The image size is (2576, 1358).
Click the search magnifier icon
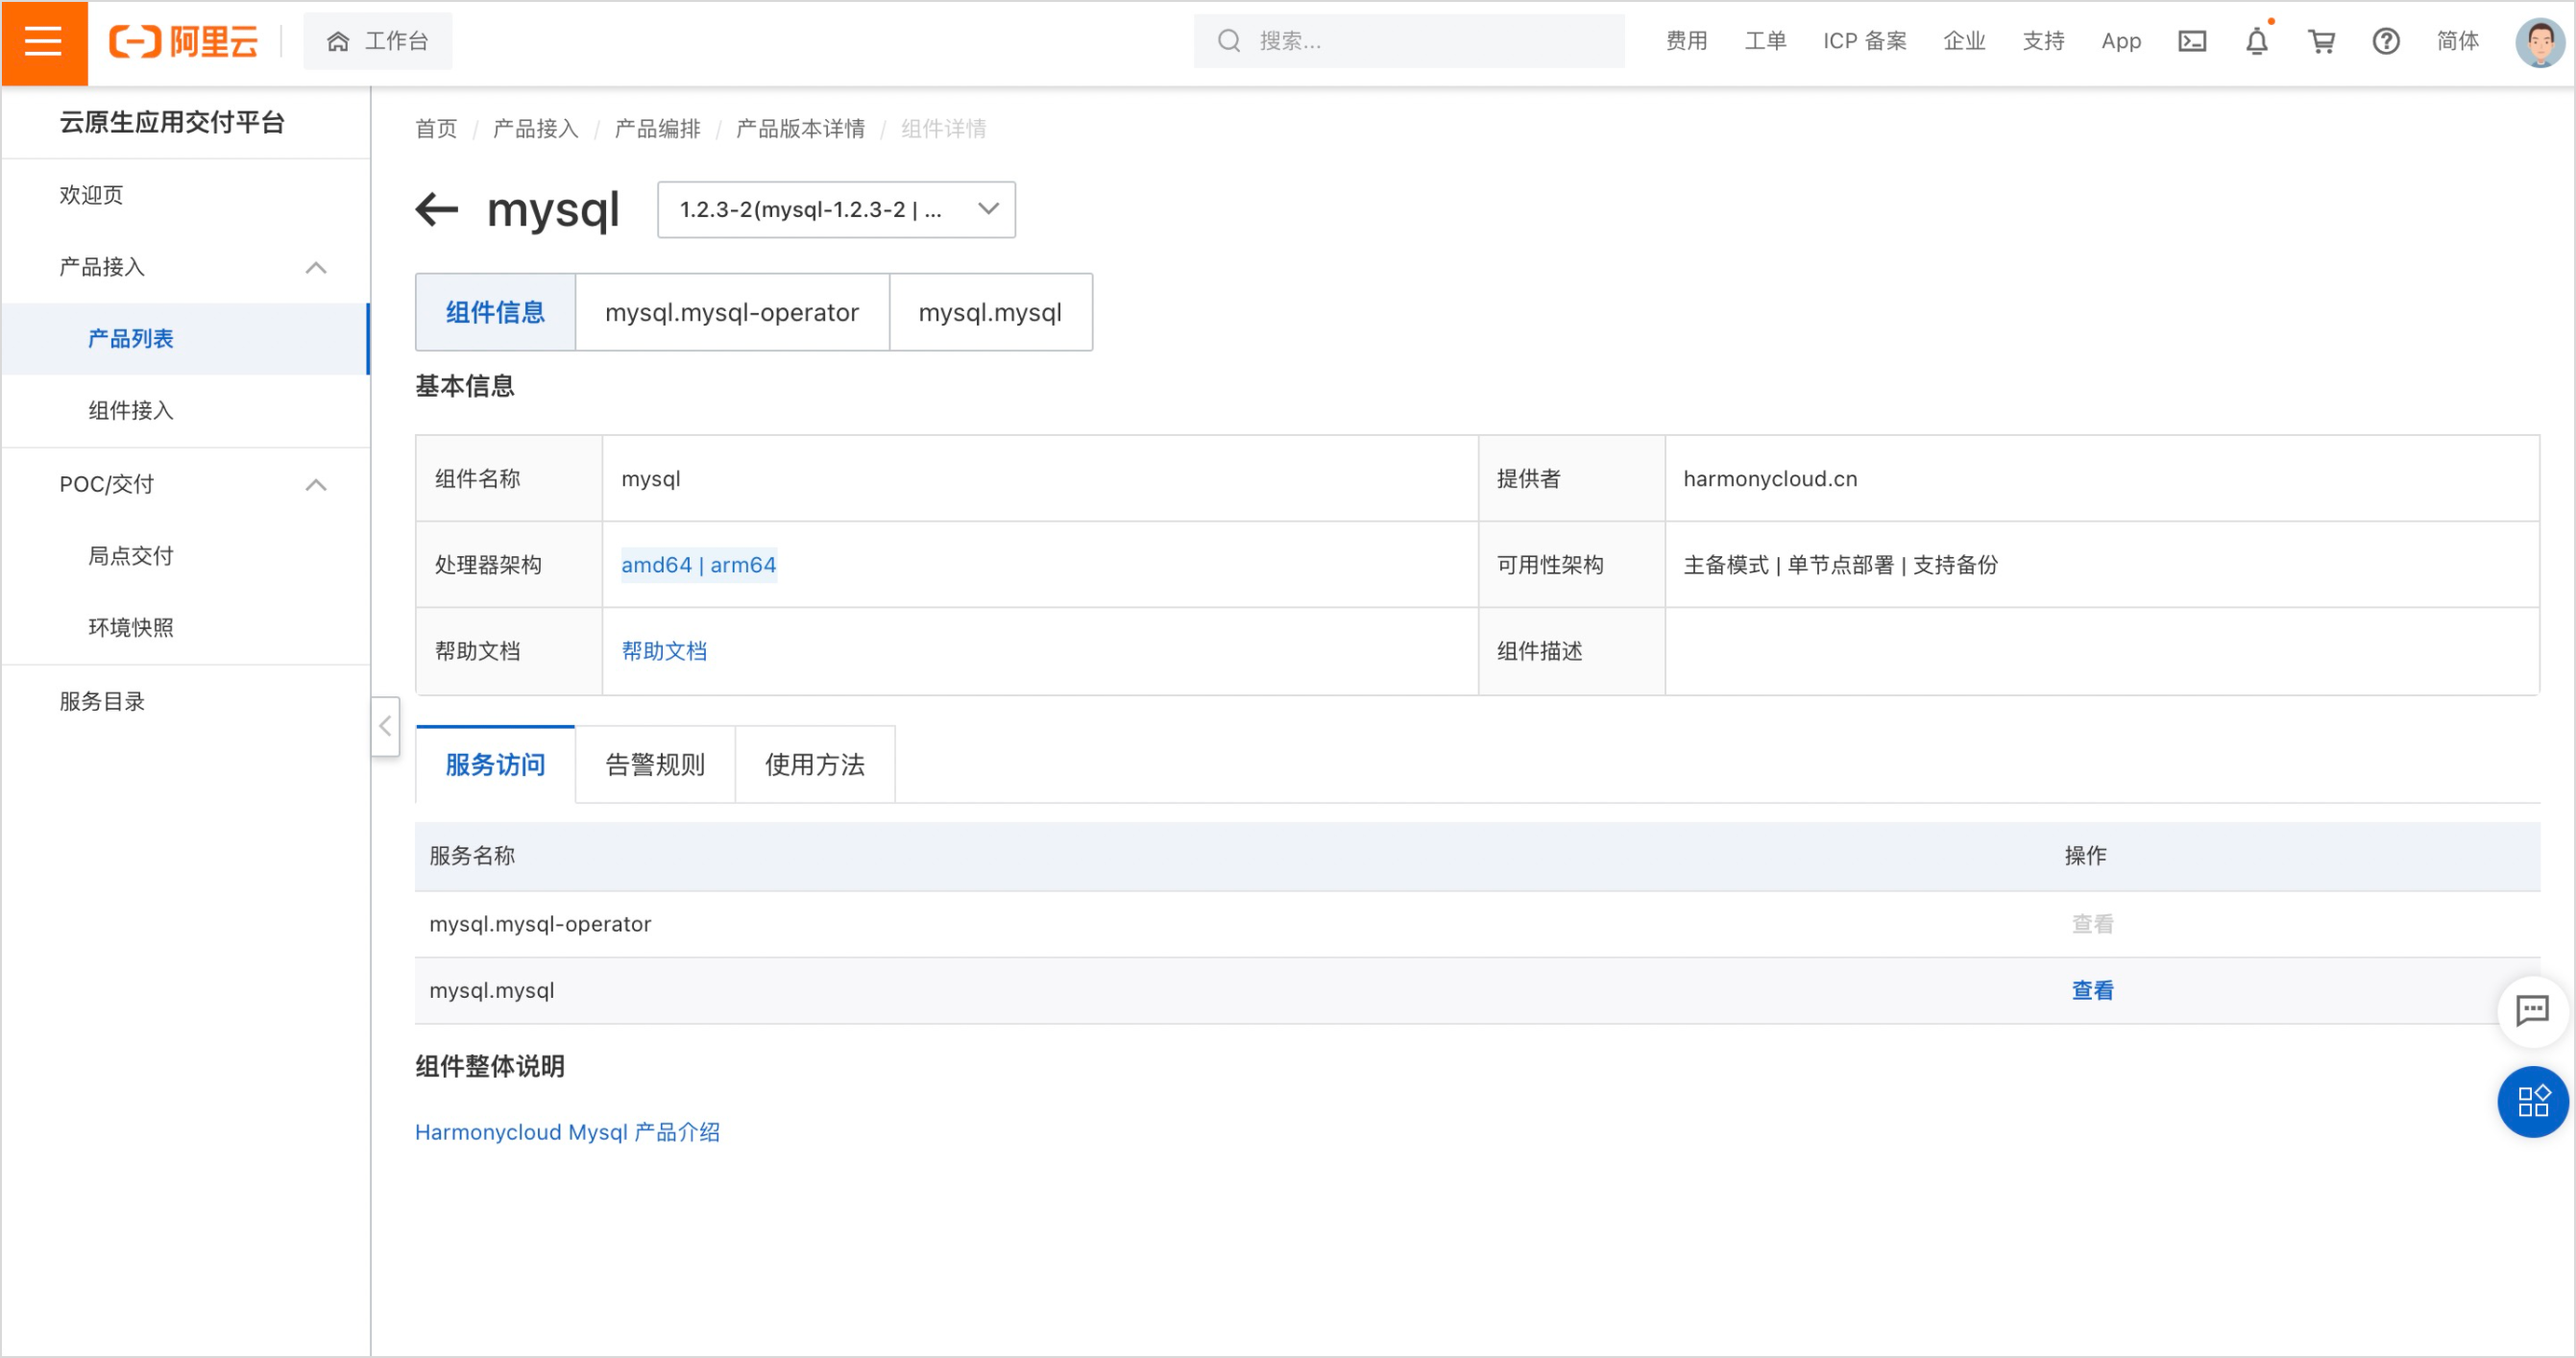pos(1228,42)
